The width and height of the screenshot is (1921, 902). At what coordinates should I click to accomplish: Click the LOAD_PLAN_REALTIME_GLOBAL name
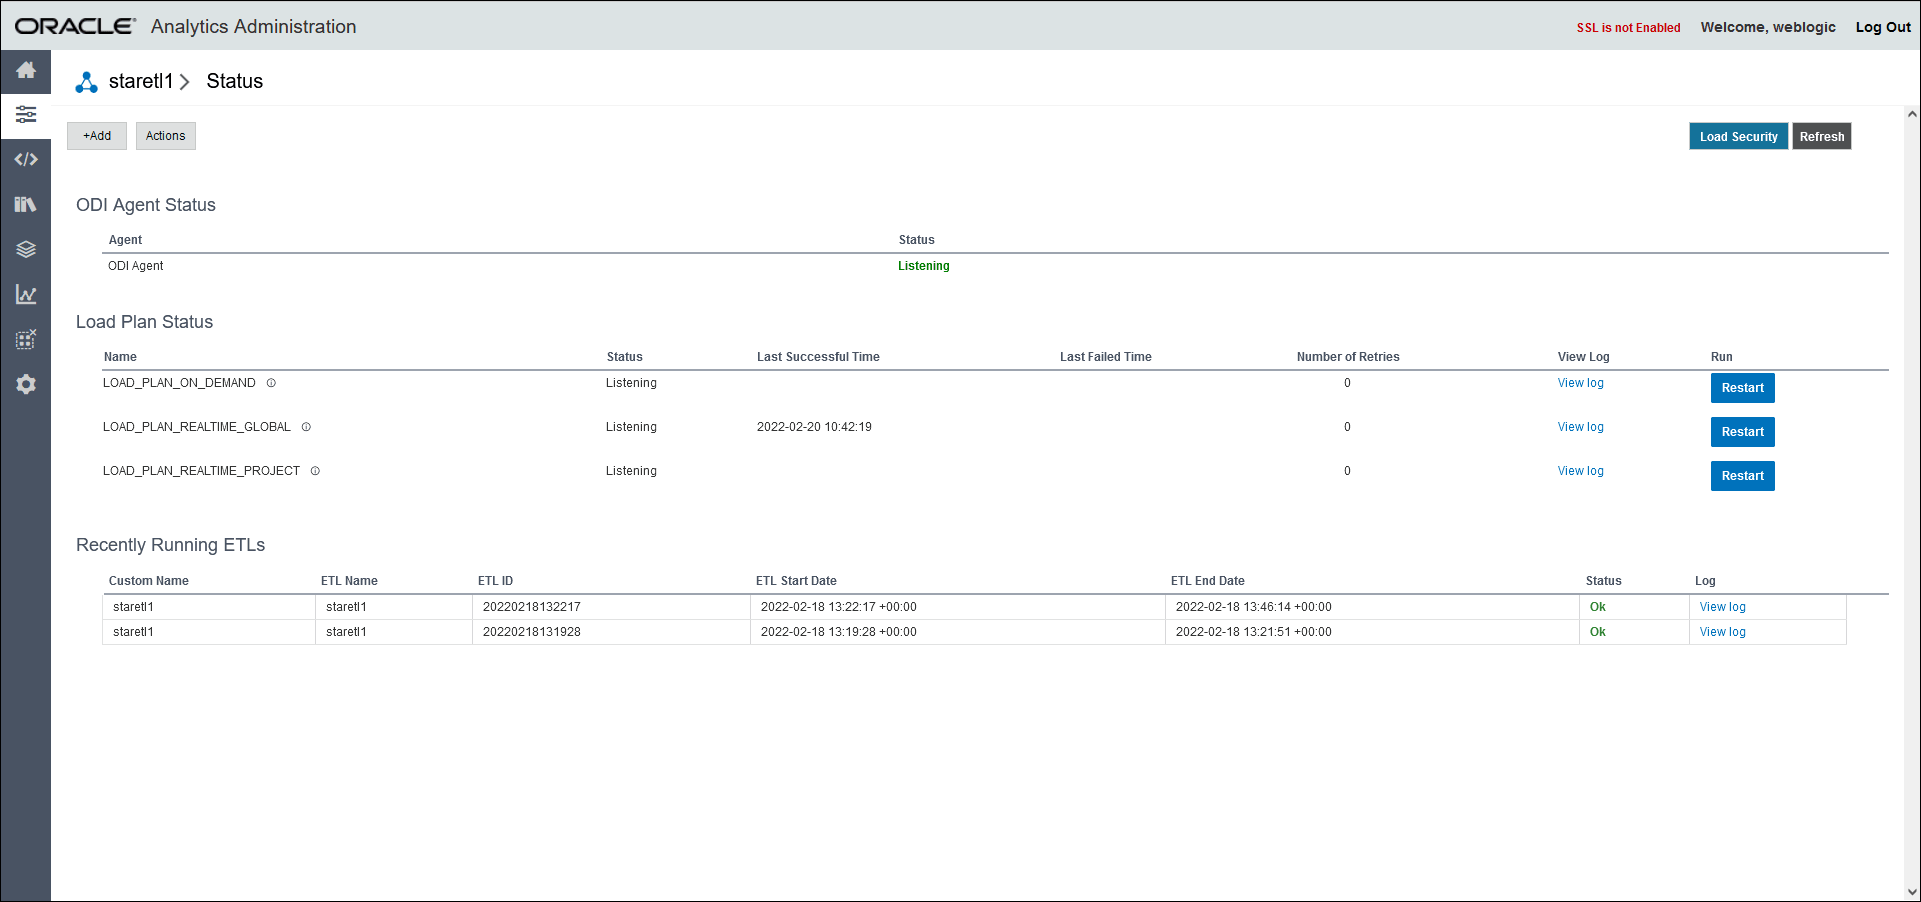196,427
